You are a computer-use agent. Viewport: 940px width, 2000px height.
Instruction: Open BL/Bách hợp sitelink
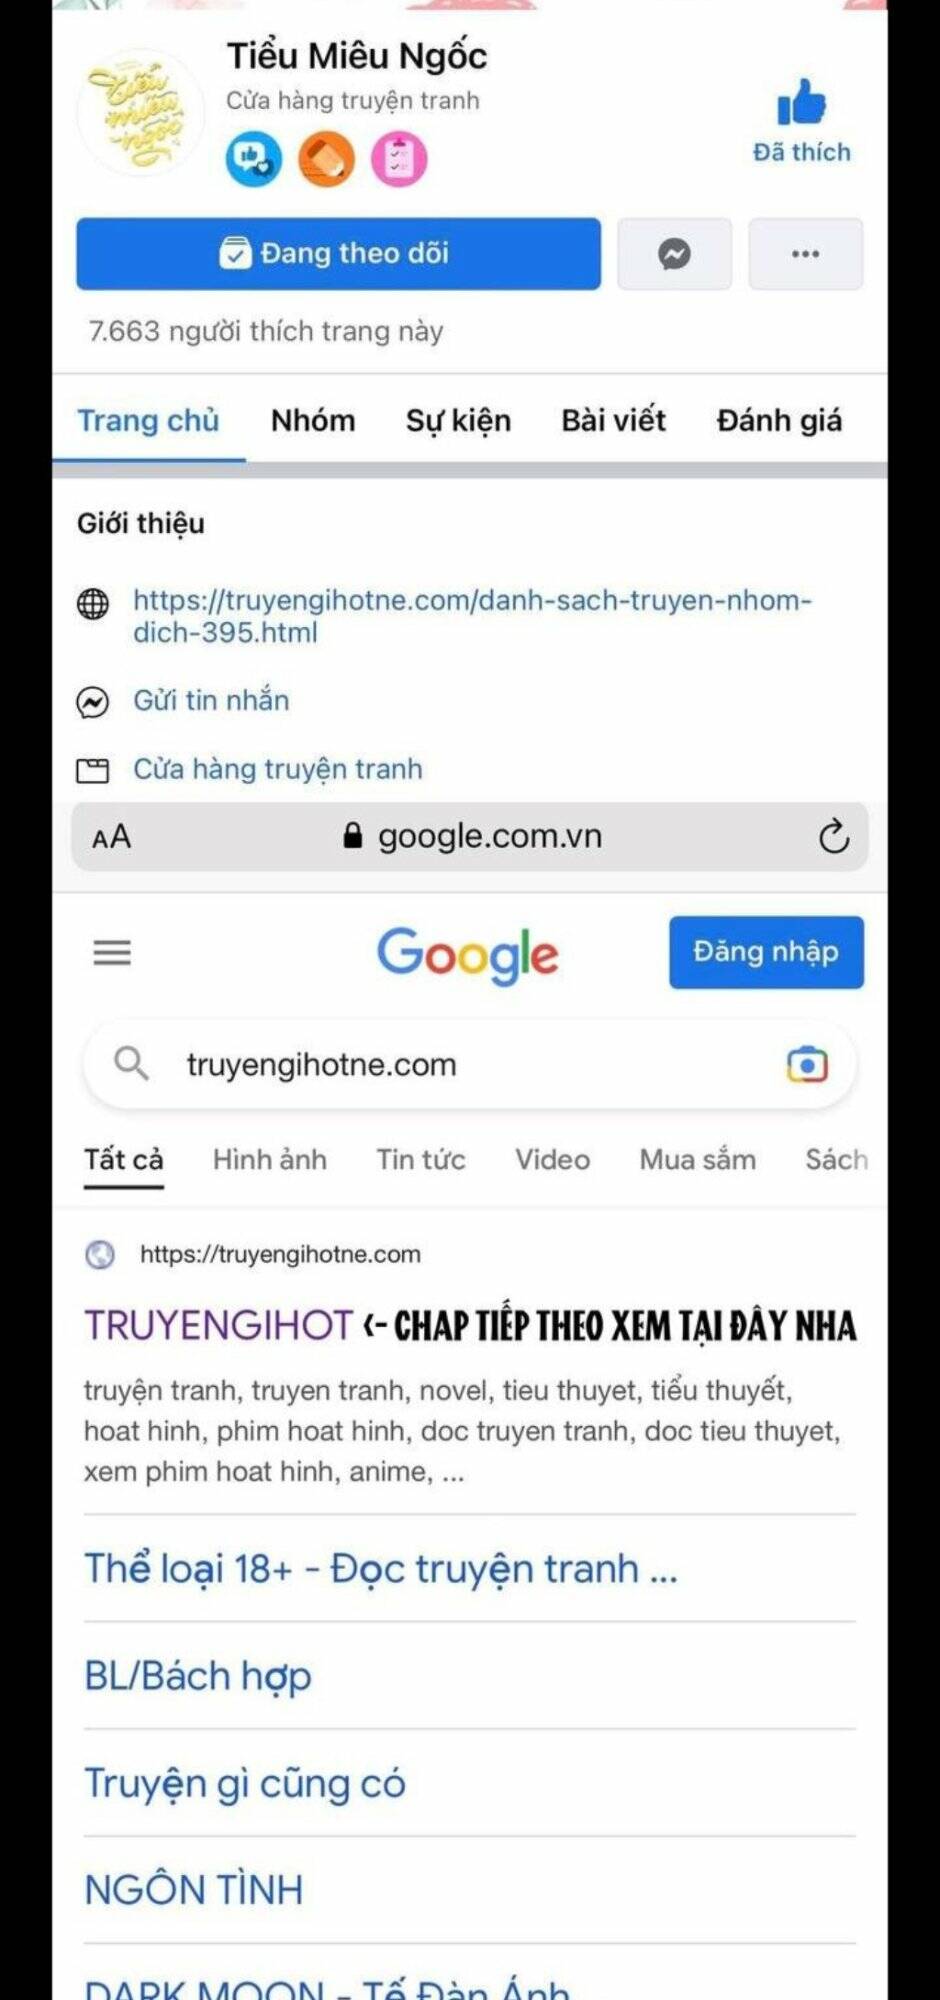198,1676
